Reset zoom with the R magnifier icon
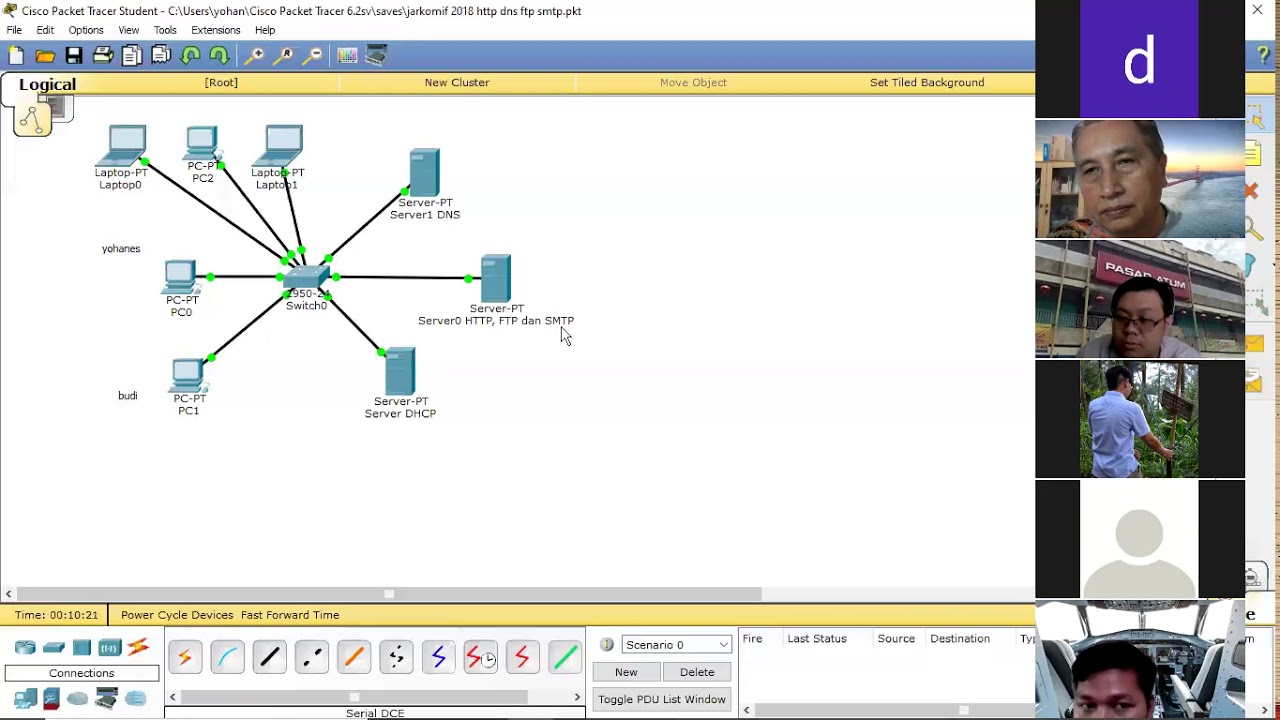The image size is (1280, 720). coord(285,56)
